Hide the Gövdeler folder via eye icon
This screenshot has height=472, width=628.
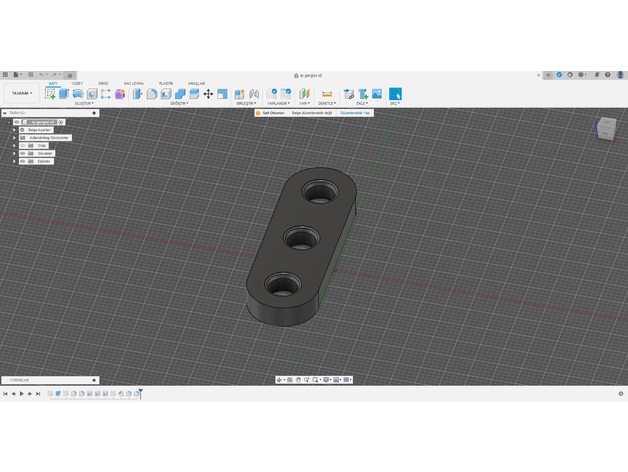[x=22, y=153]
